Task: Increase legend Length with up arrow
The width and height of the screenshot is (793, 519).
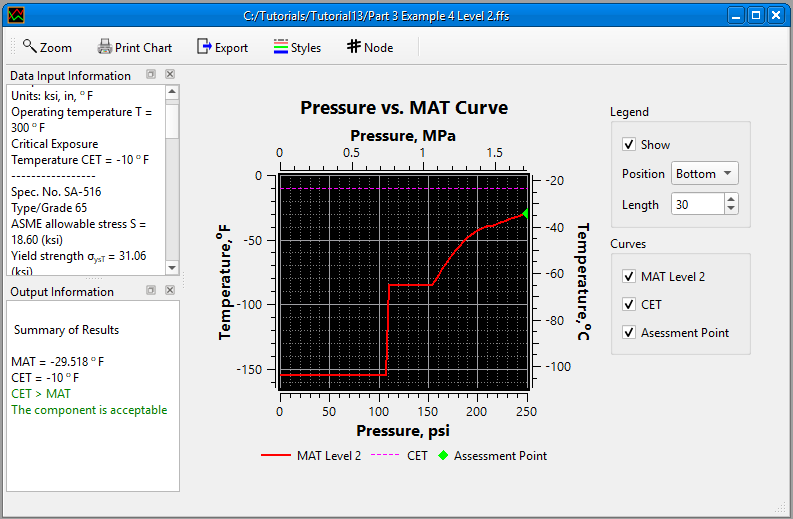Action: pos(730,199)
